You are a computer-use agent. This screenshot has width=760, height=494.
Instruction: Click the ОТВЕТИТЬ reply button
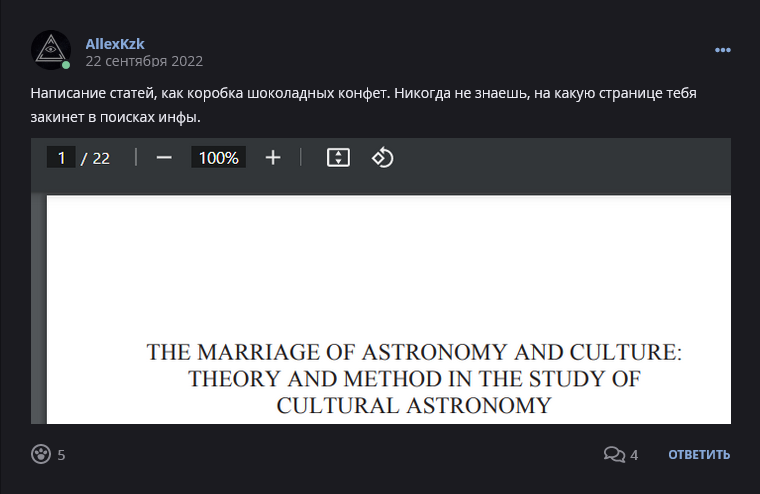pyautogui.click(x=699, y=455)
